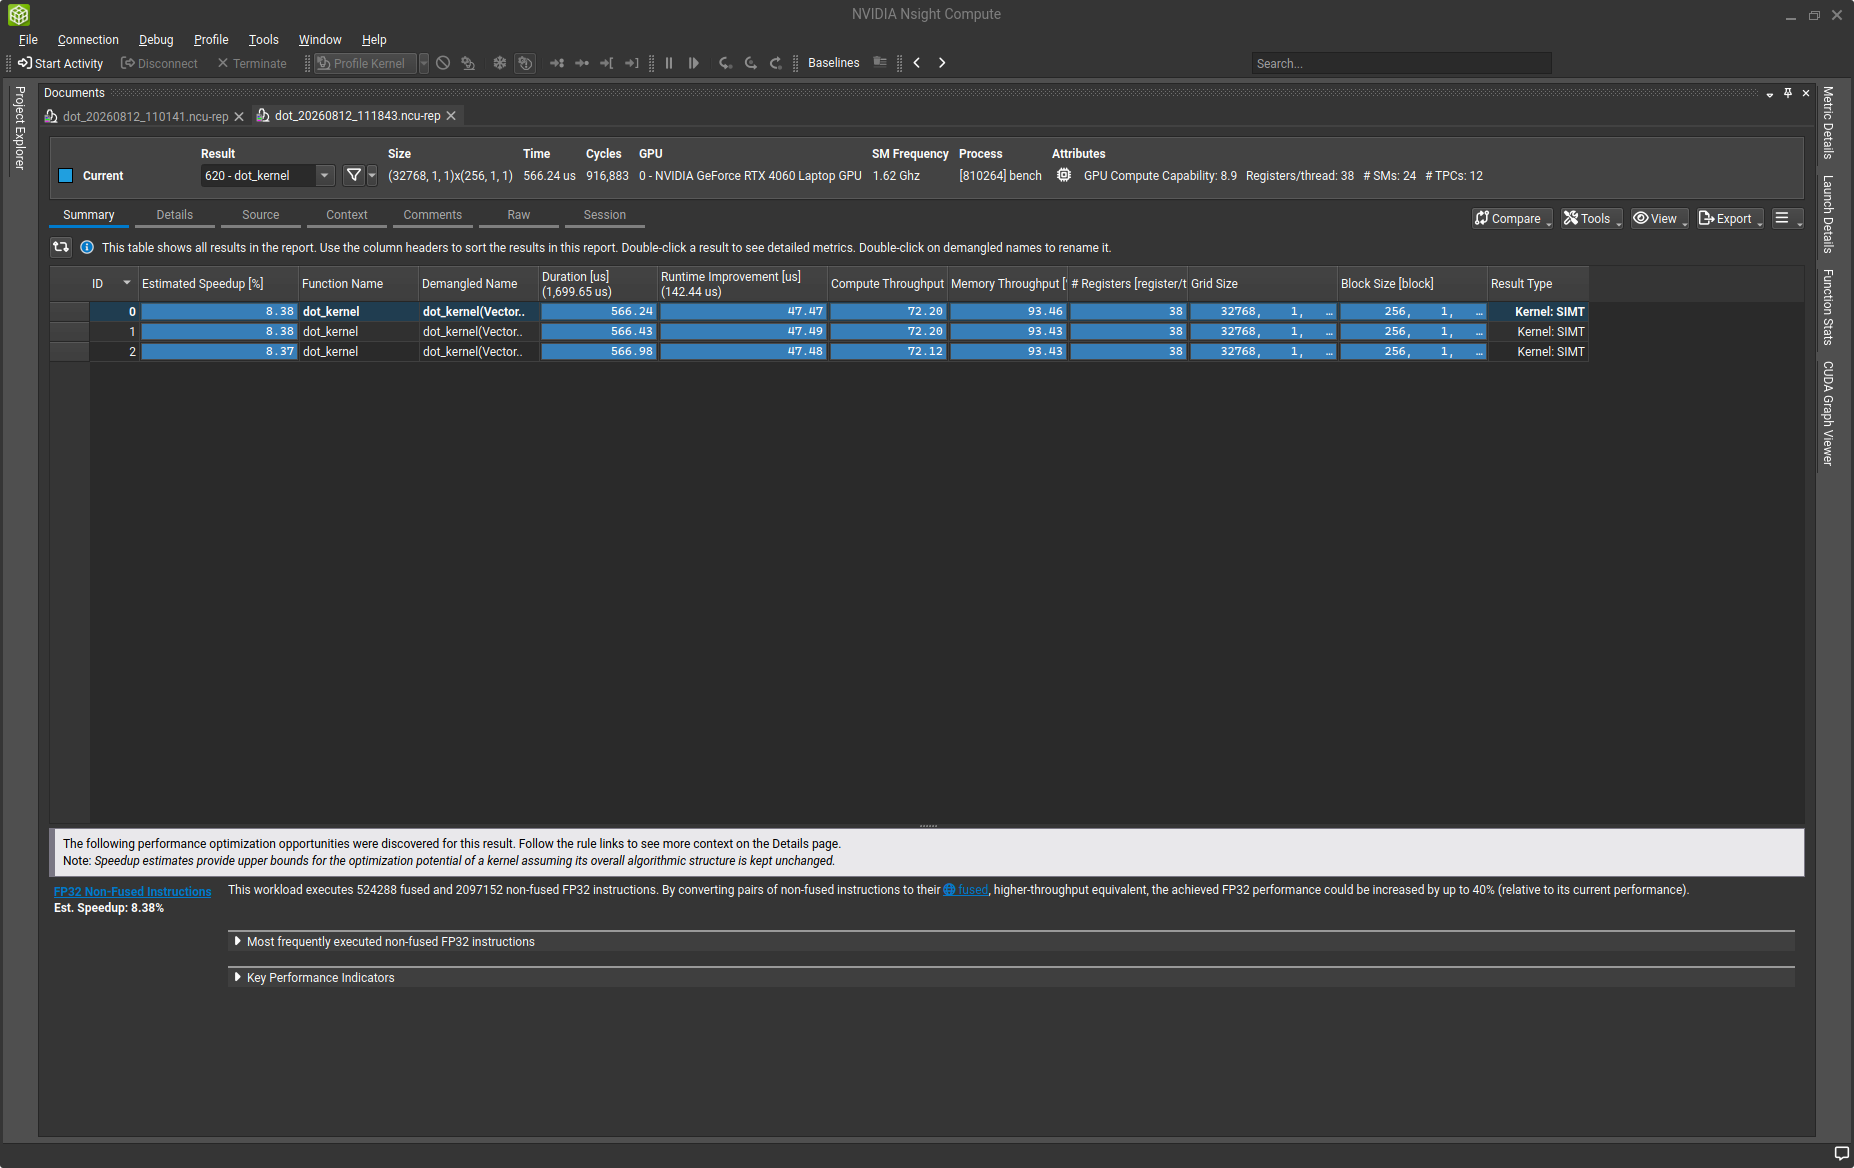
Task: Click the apply-rules refresh icon beside the info message
Action: point(61,247)
